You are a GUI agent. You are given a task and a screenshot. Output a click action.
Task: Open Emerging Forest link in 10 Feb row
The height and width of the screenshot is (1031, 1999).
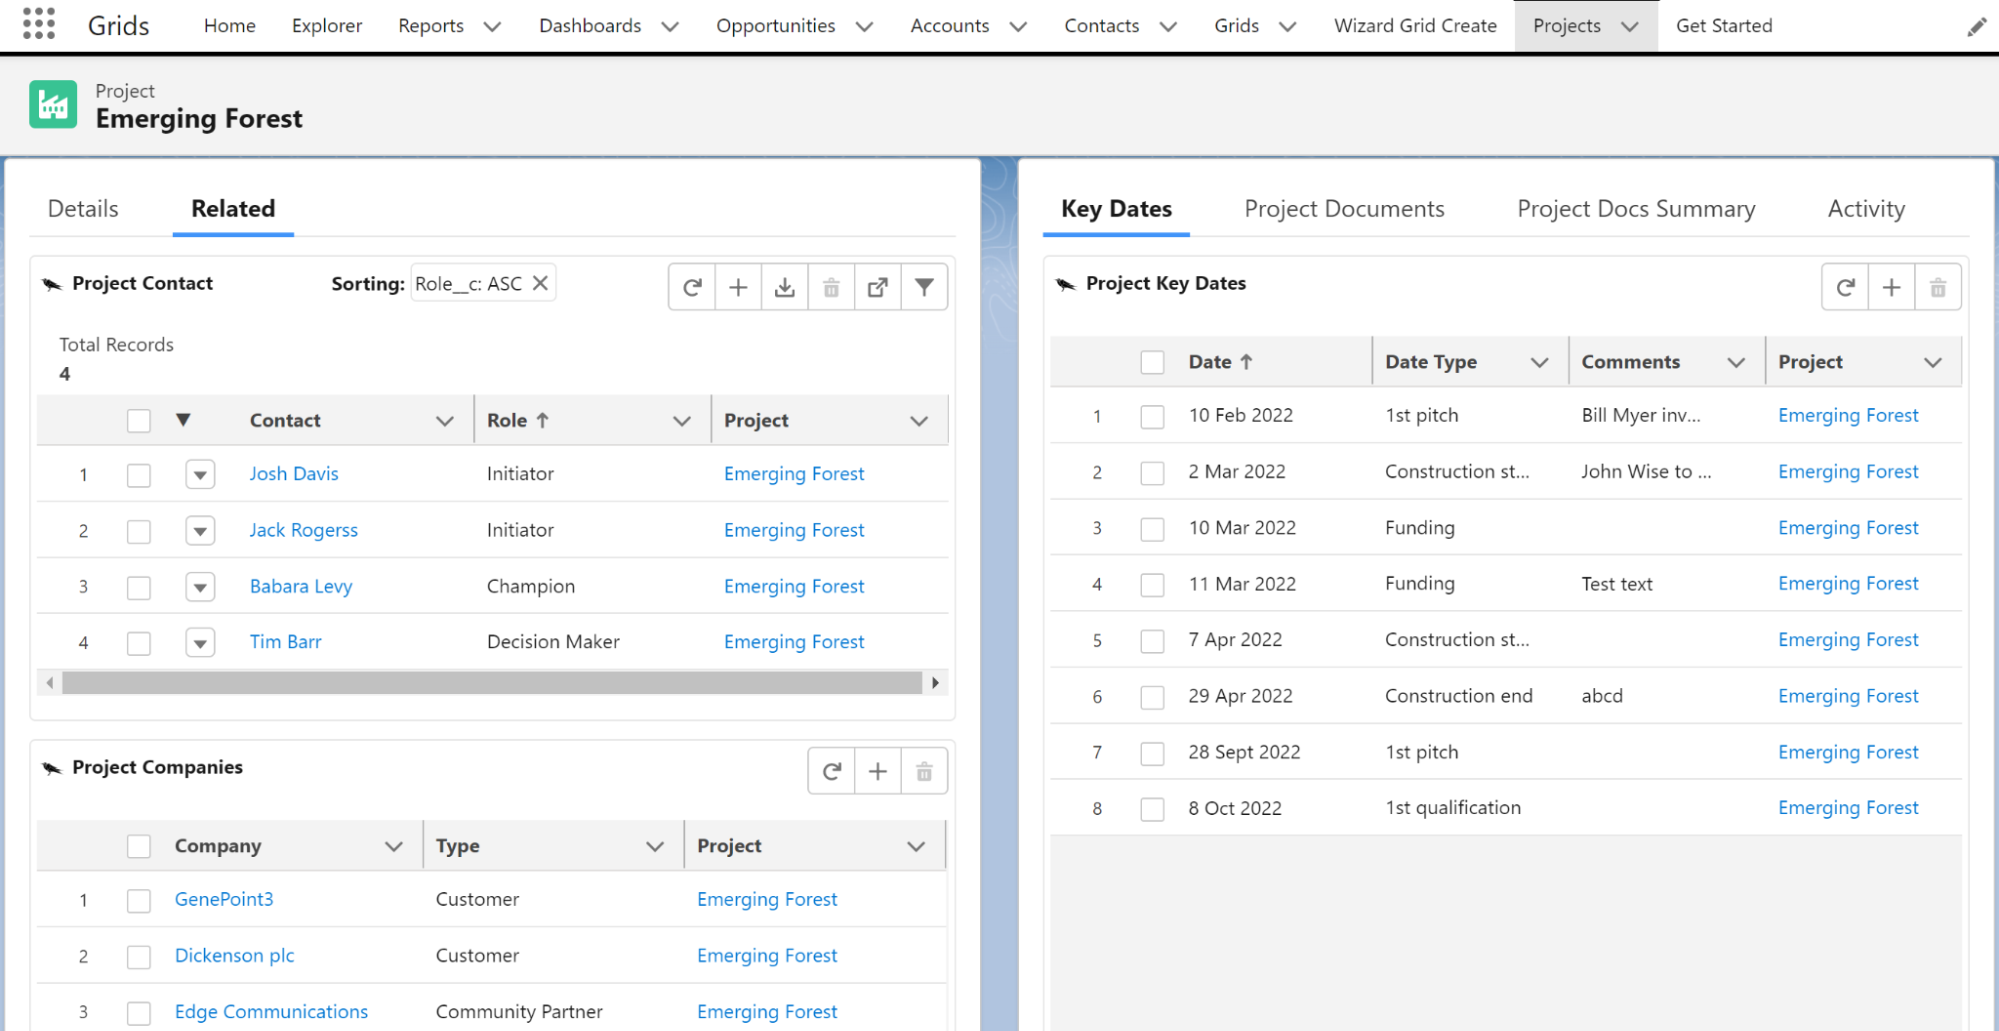(x=1848, y=415)
